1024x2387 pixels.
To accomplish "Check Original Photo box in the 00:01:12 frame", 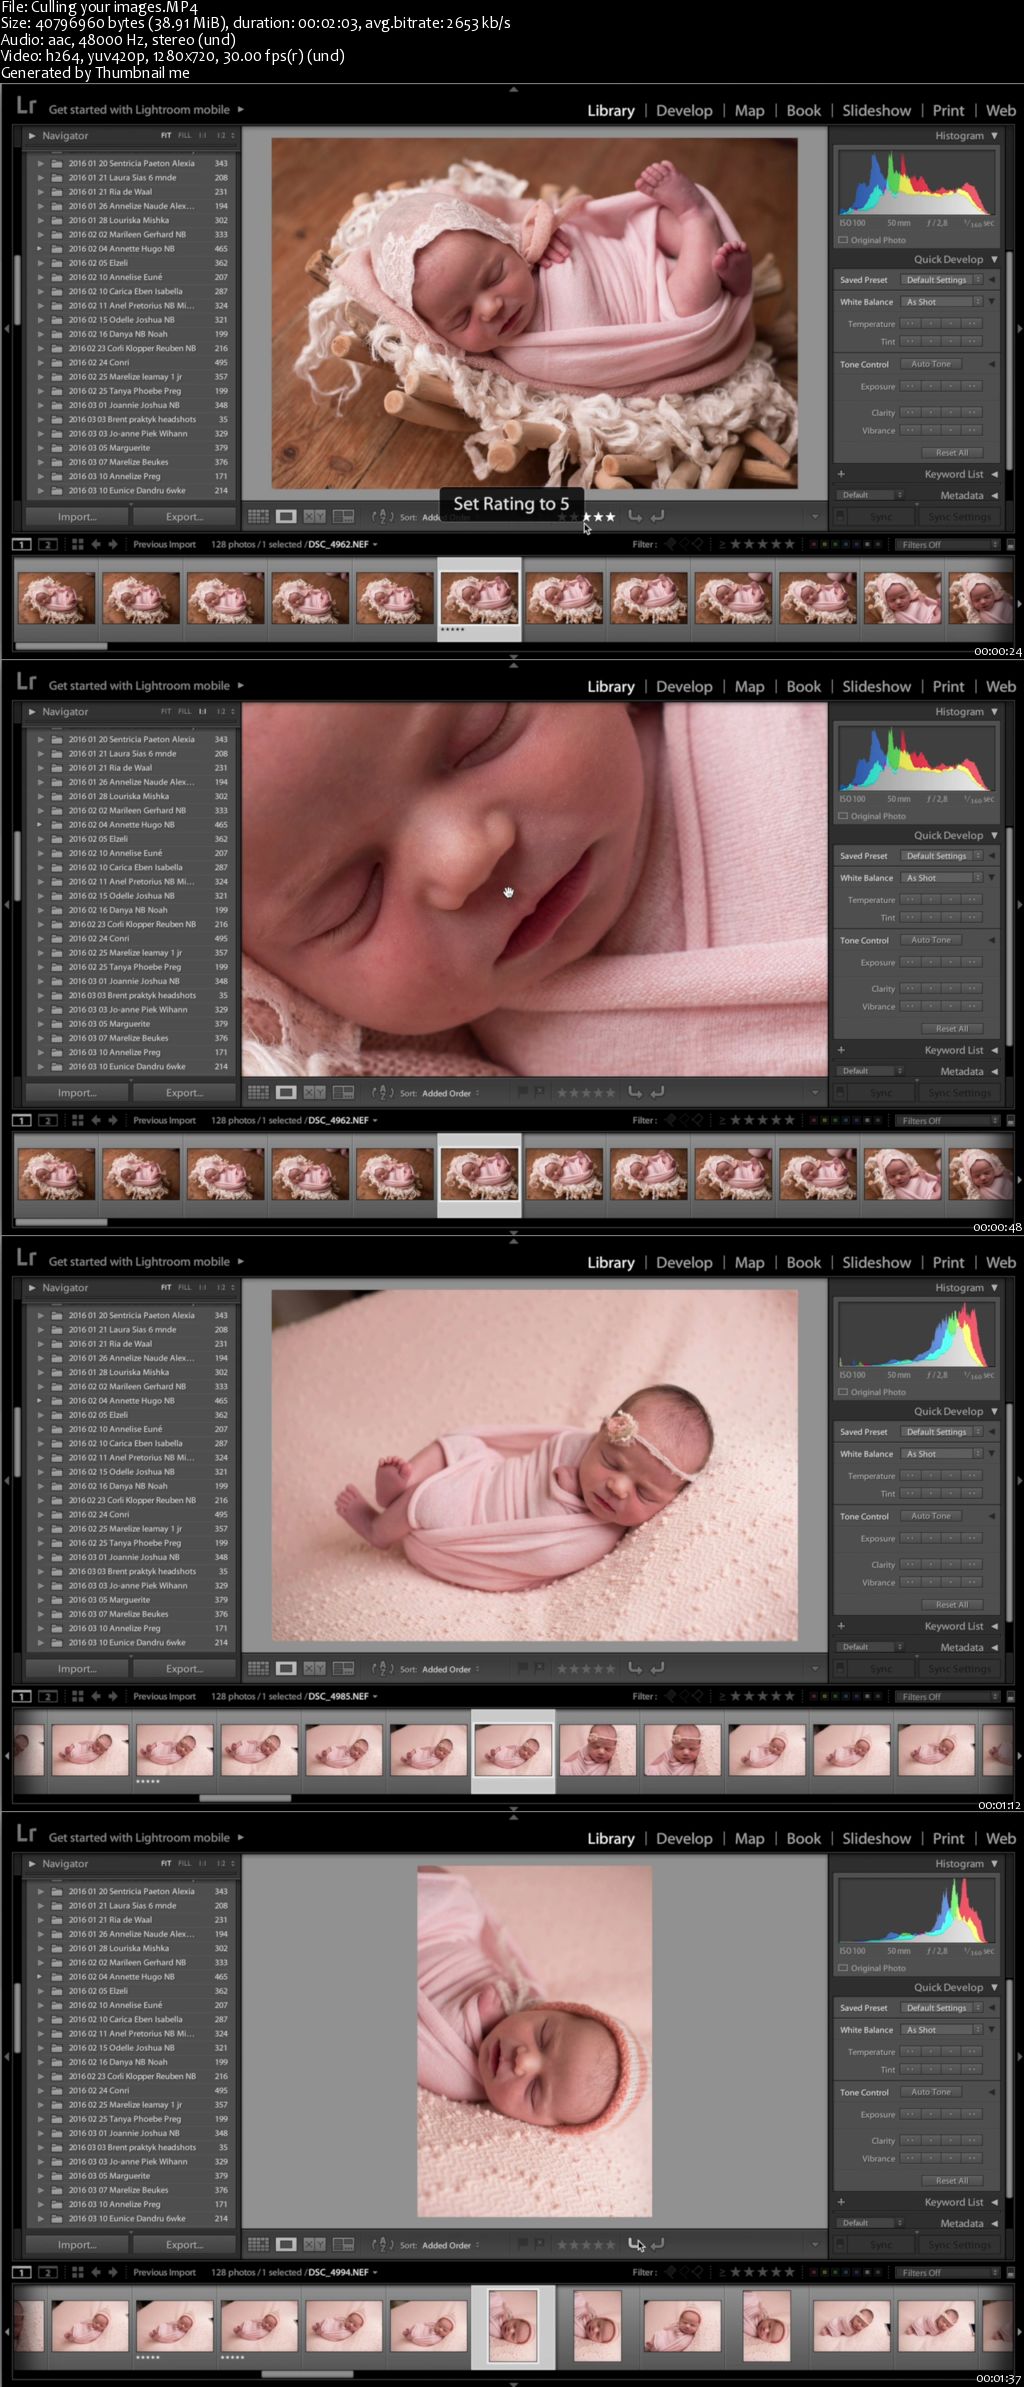I will [843, 1392].
